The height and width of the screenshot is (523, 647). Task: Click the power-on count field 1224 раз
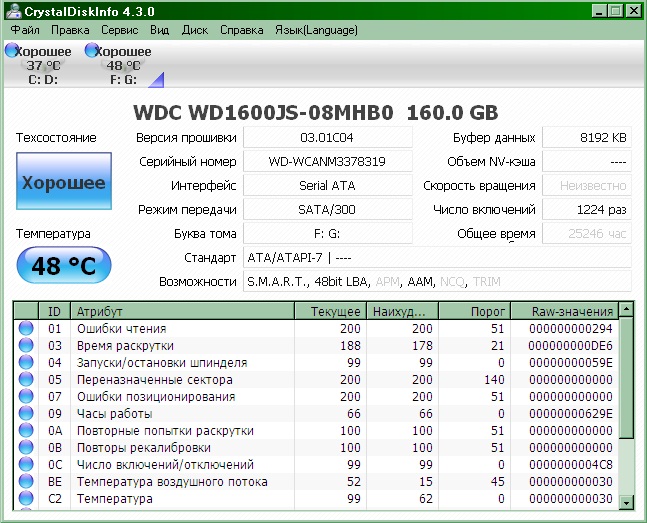pos(587,209)
